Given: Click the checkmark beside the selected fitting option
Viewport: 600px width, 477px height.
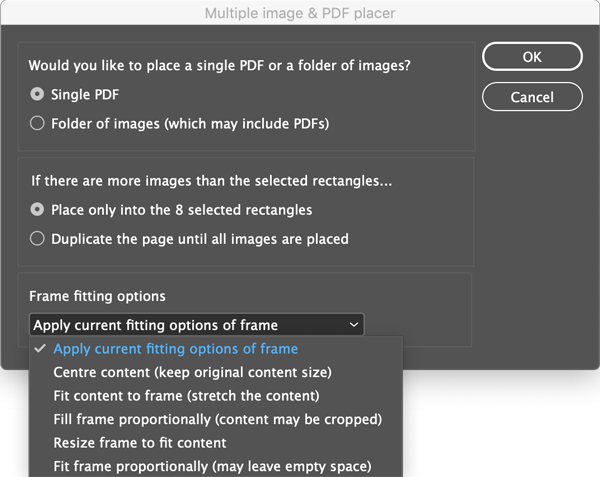Looking at the screenshot, I should click(x=40, y=349).
